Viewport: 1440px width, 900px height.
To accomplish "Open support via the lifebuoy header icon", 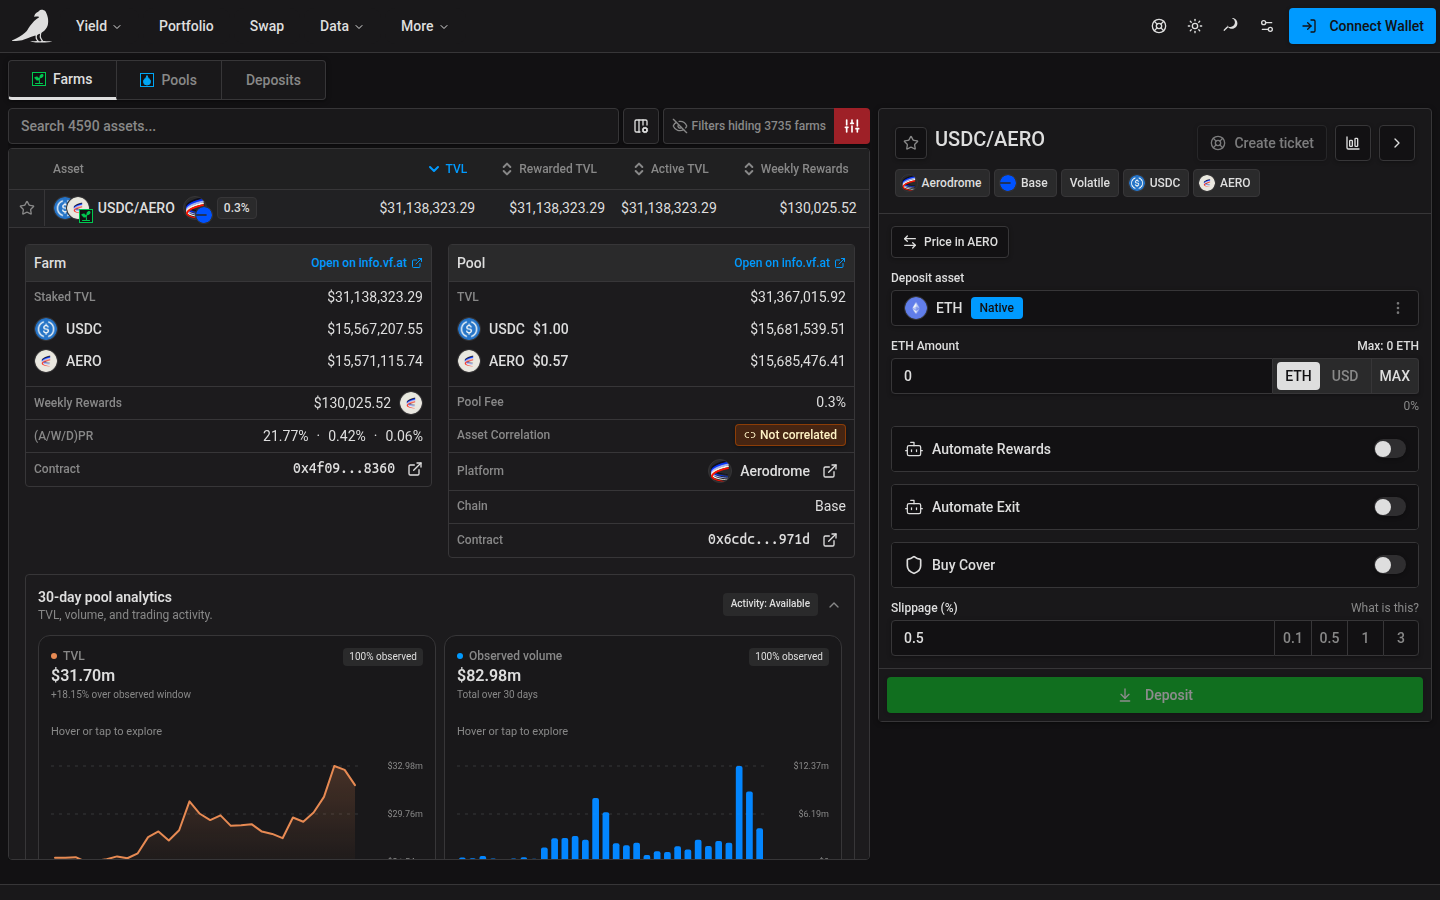I will point(1159,26).
